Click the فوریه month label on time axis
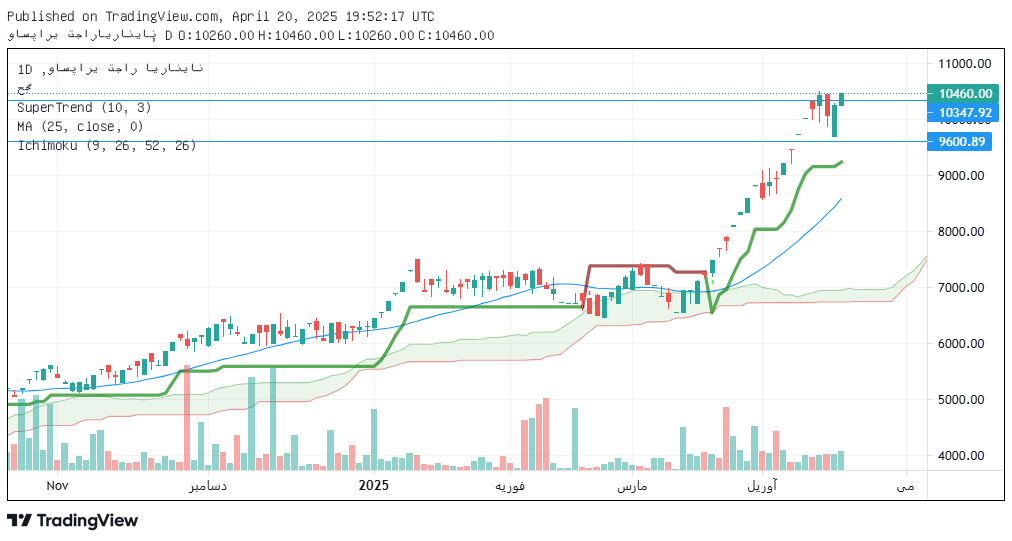The height and width of the screenshot is (541, 1012). pos(511,485)
